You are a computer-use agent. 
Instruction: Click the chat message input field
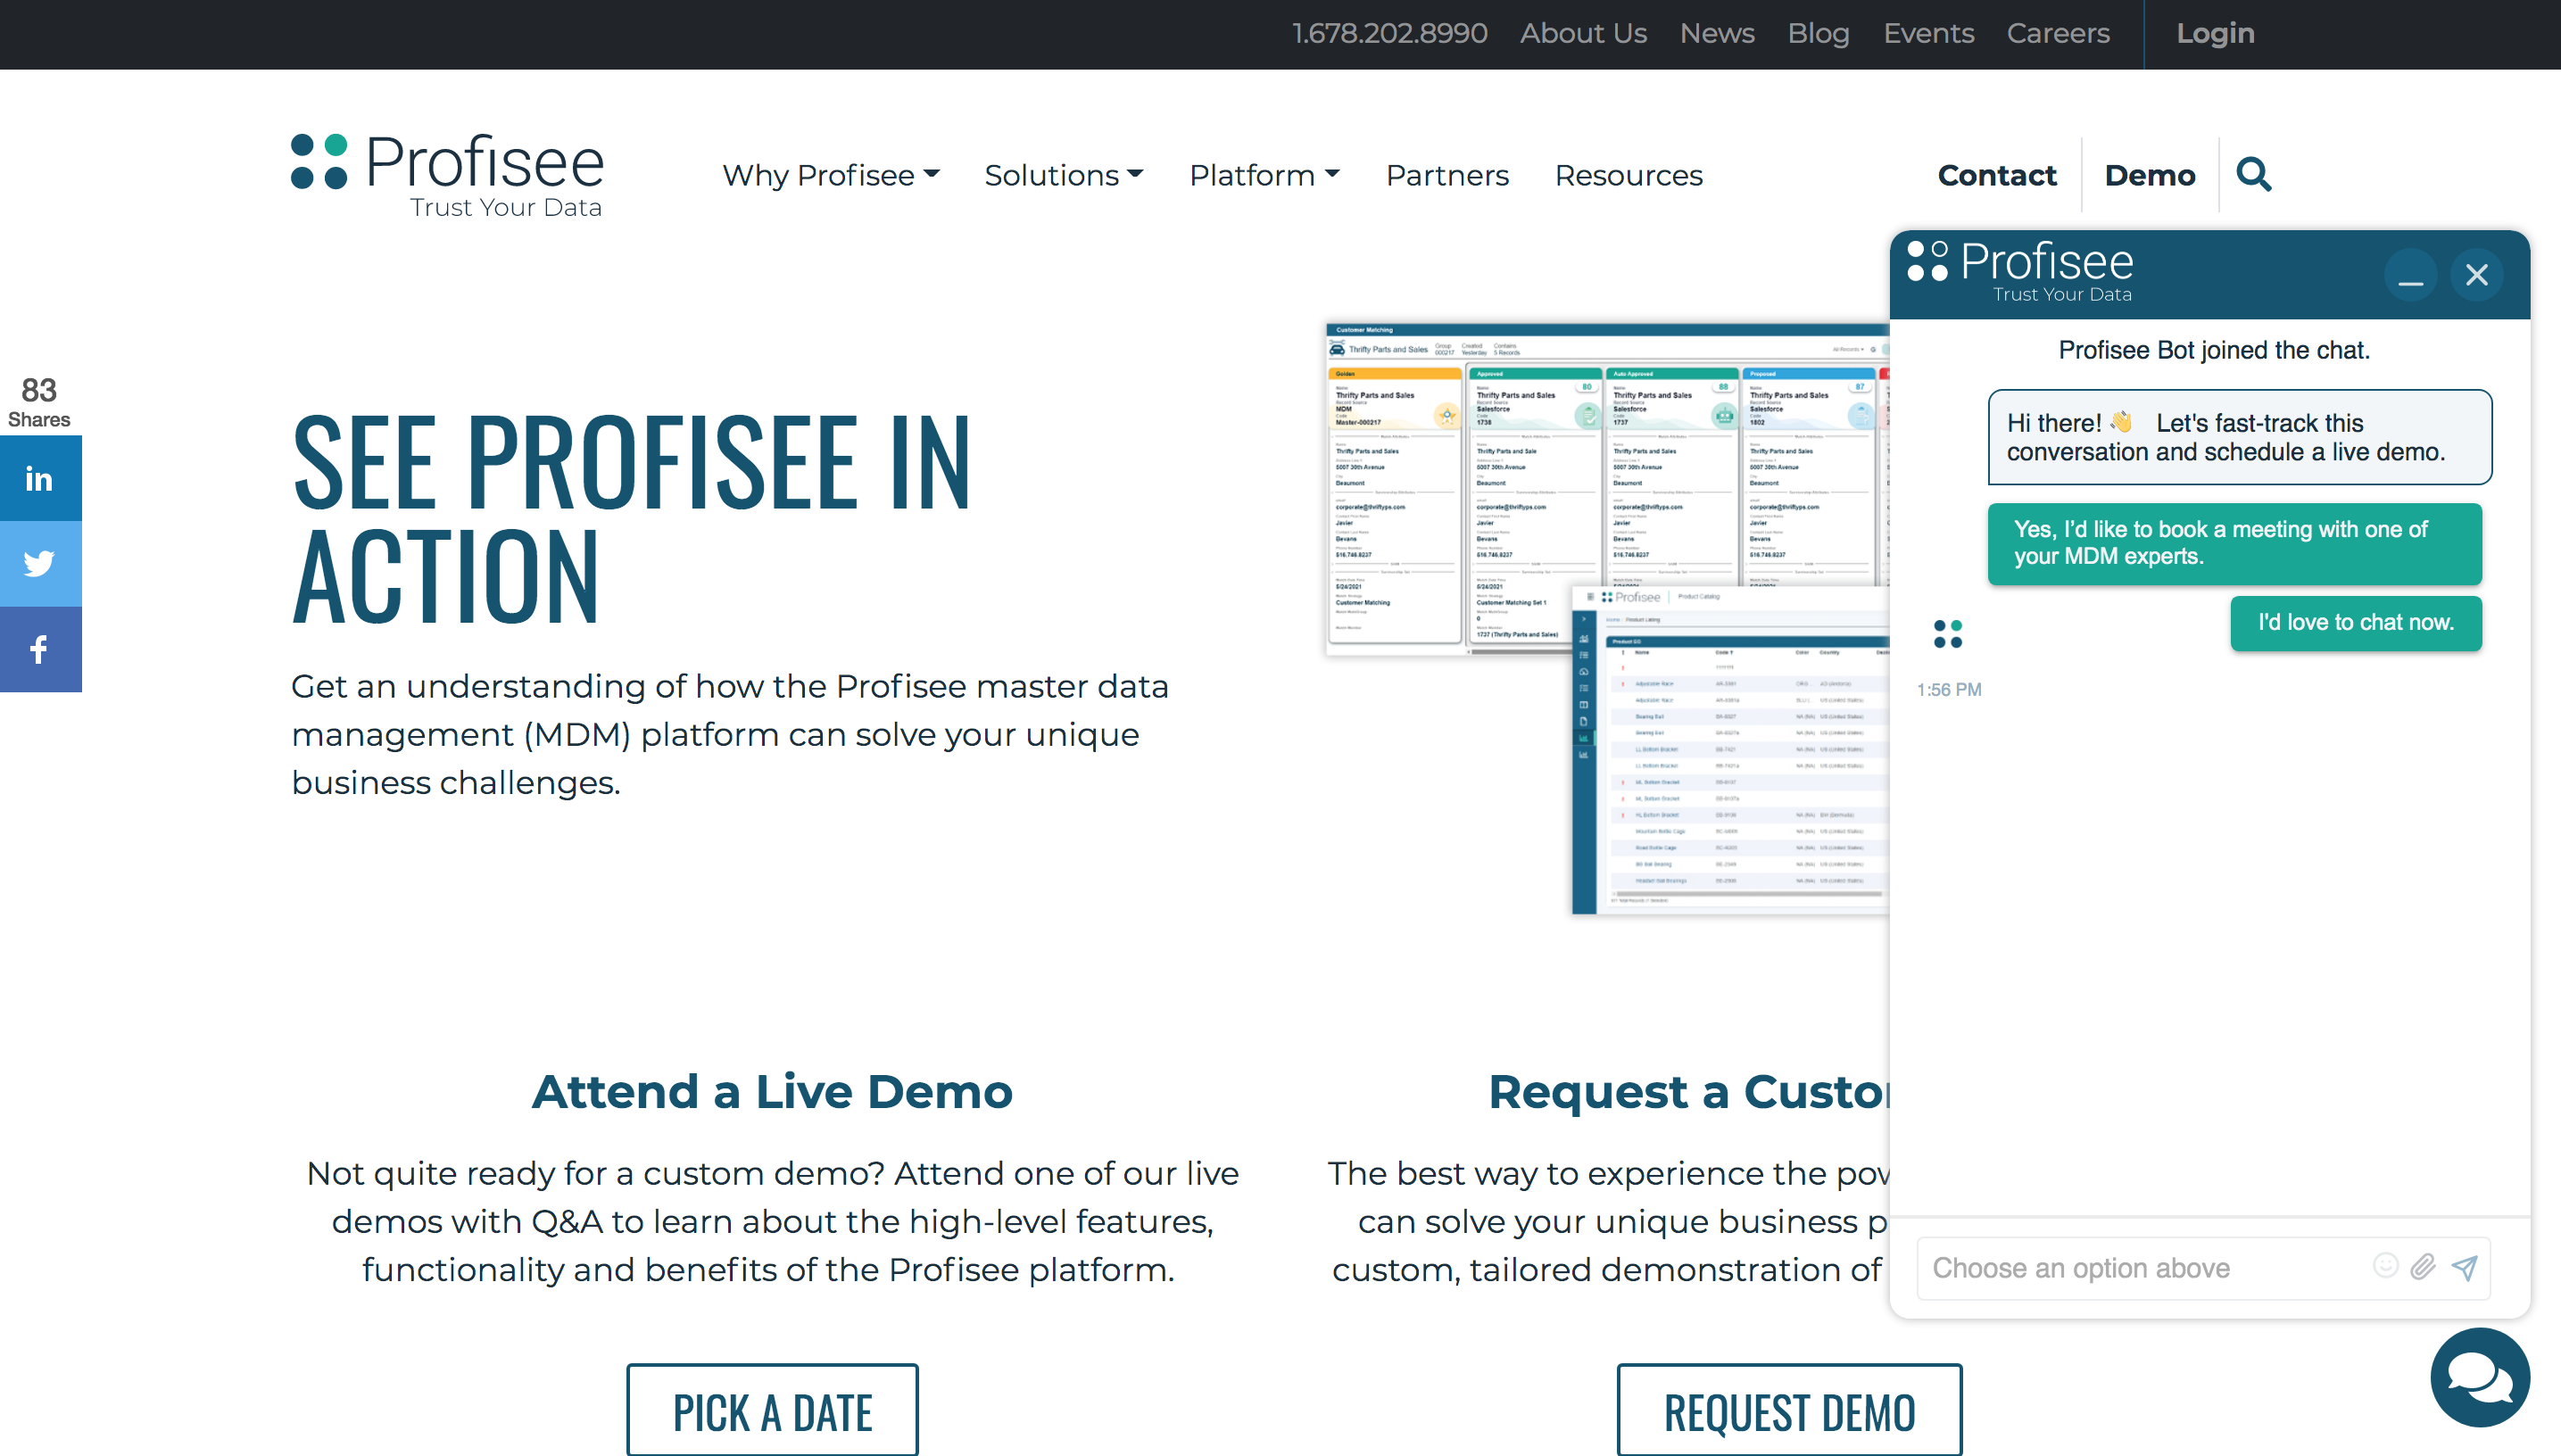pyautogui.click(x=2140, y=1268)
